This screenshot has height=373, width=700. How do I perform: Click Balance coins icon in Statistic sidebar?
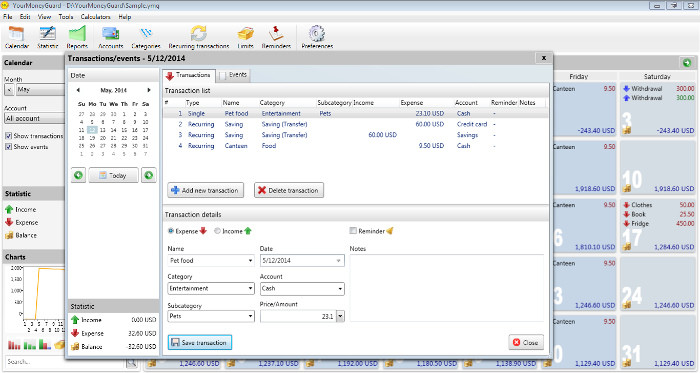click(9, 235)
